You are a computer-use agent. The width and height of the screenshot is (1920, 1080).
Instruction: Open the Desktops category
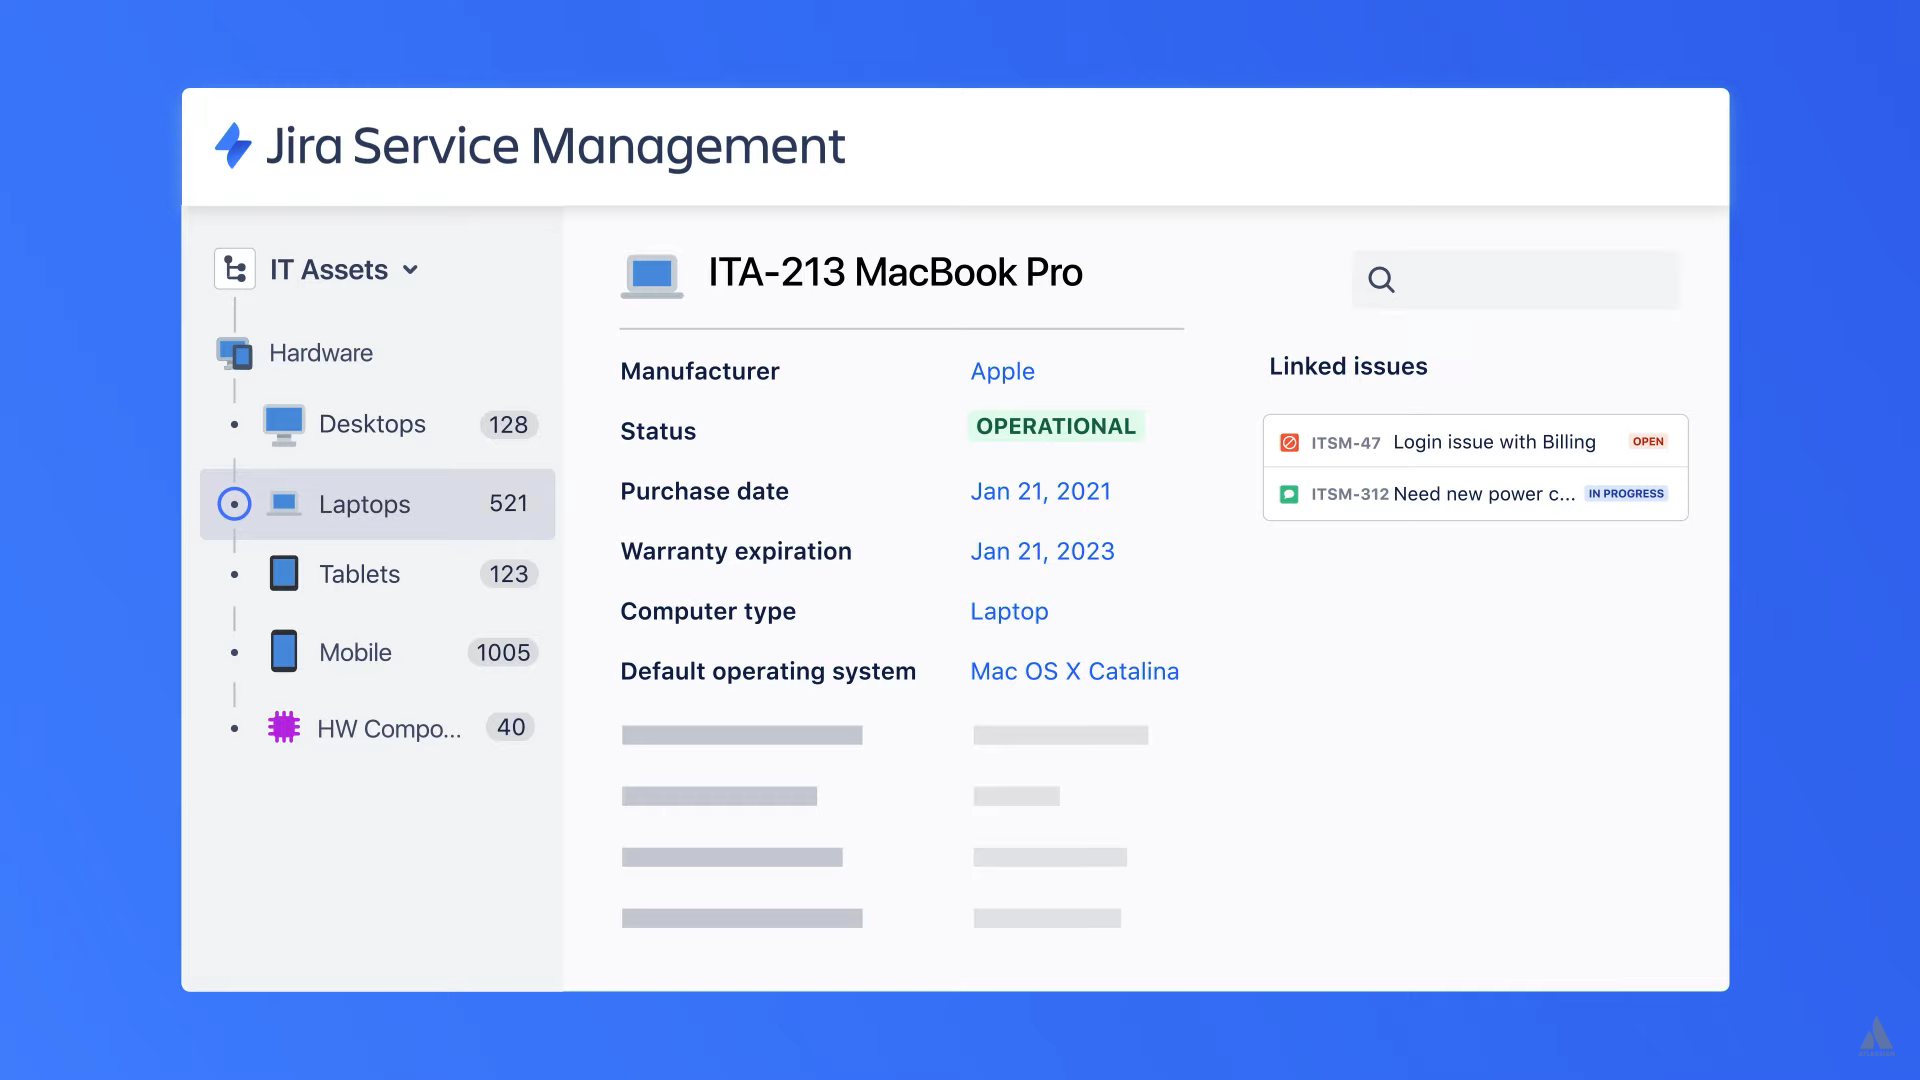click(372, 424)
